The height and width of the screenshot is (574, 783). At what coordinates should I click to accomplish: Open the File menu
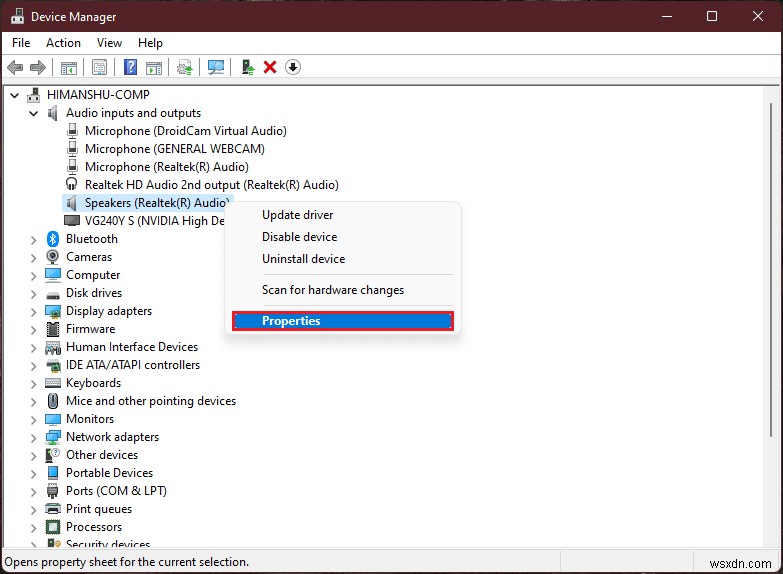(21, 43)
